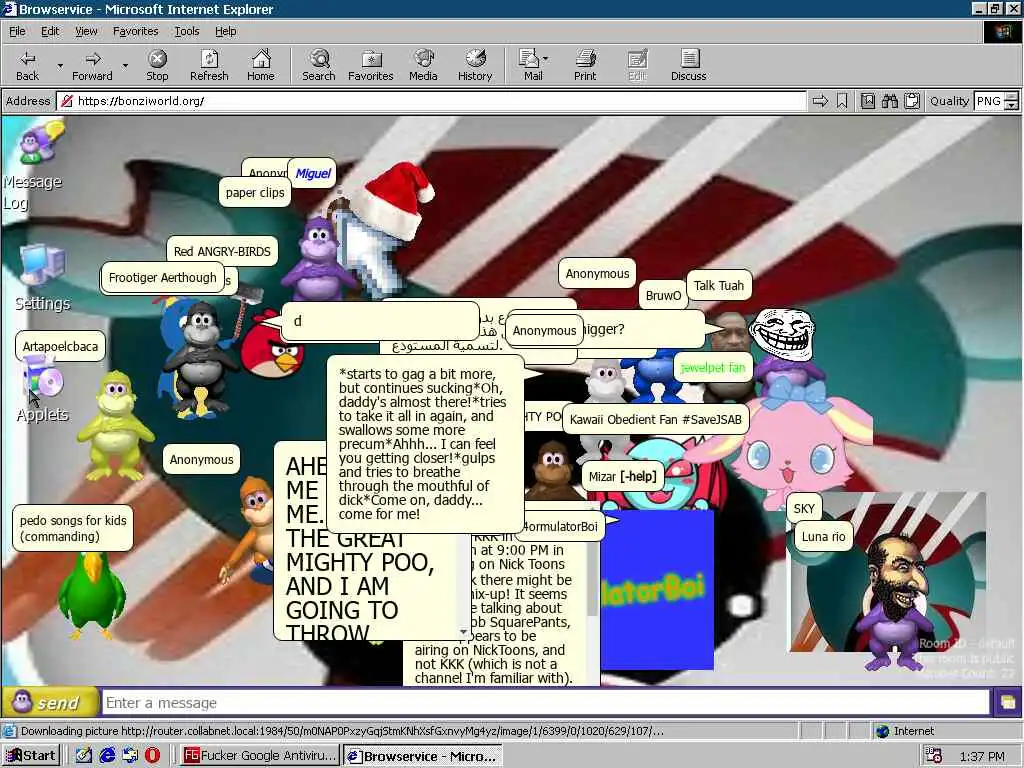Launch Internet Explorer from quick launch
The width and height of the screenshot is (1024, 768).
pyautogui.click(x=107, y=756)
